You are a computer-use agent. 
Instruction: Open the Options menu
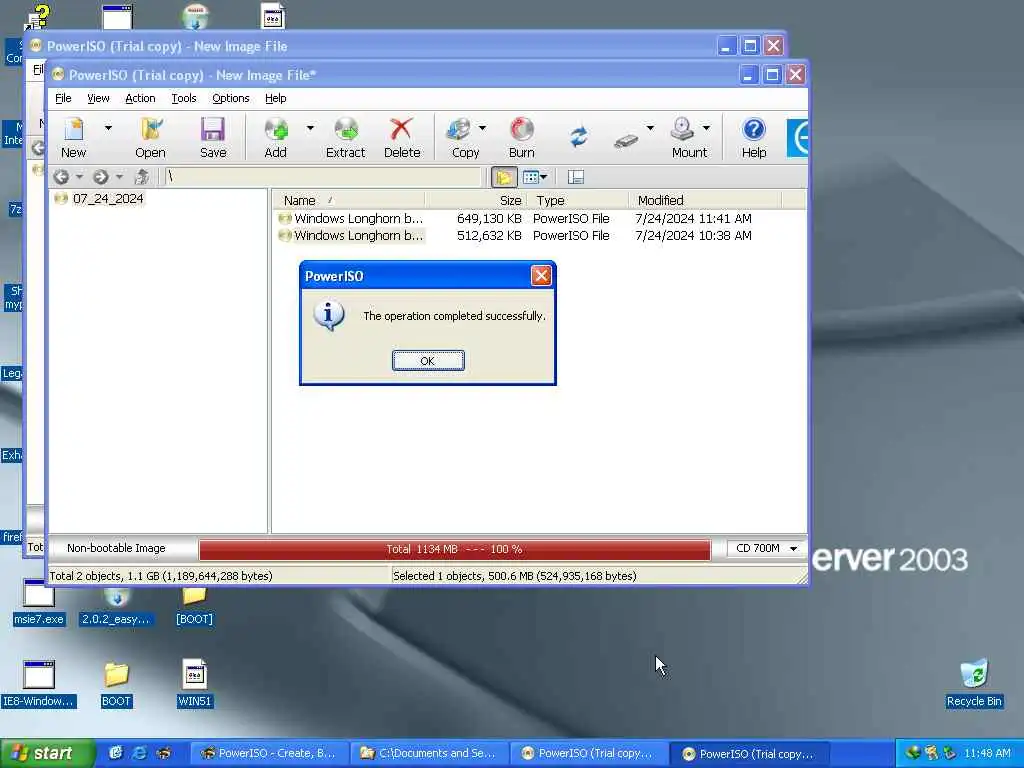pos(231,99)
